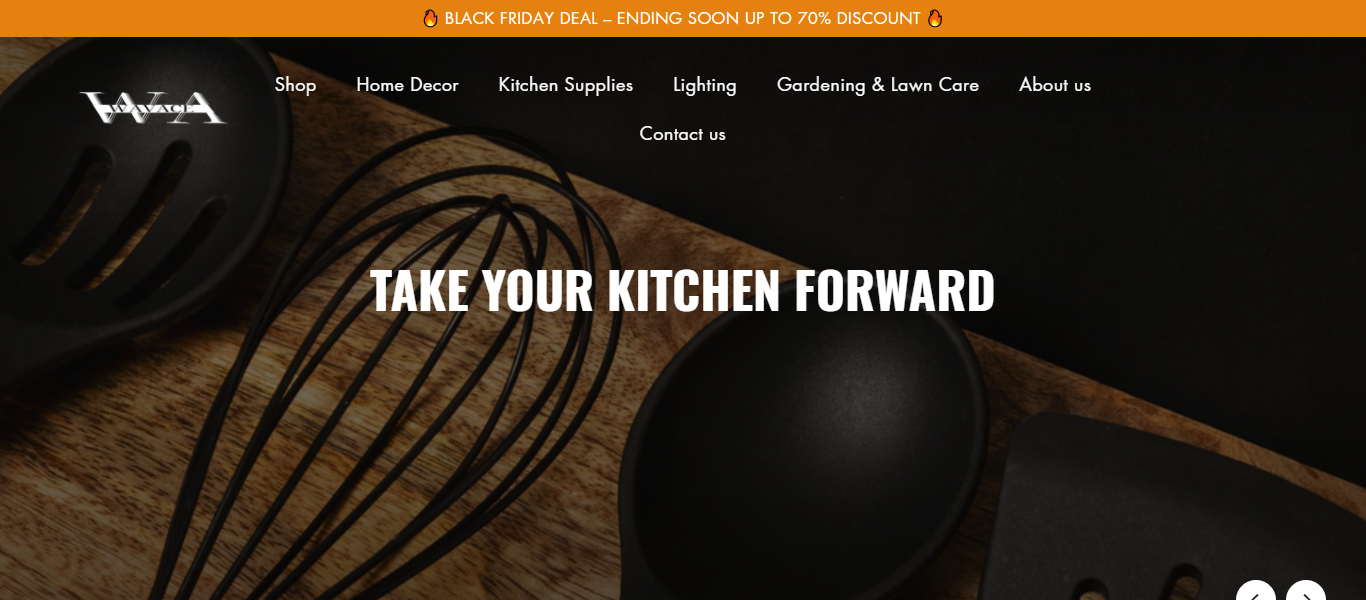This screenshot has width=1366, height=600.
Task: Visit the About us page
Action: [1054, 85]
